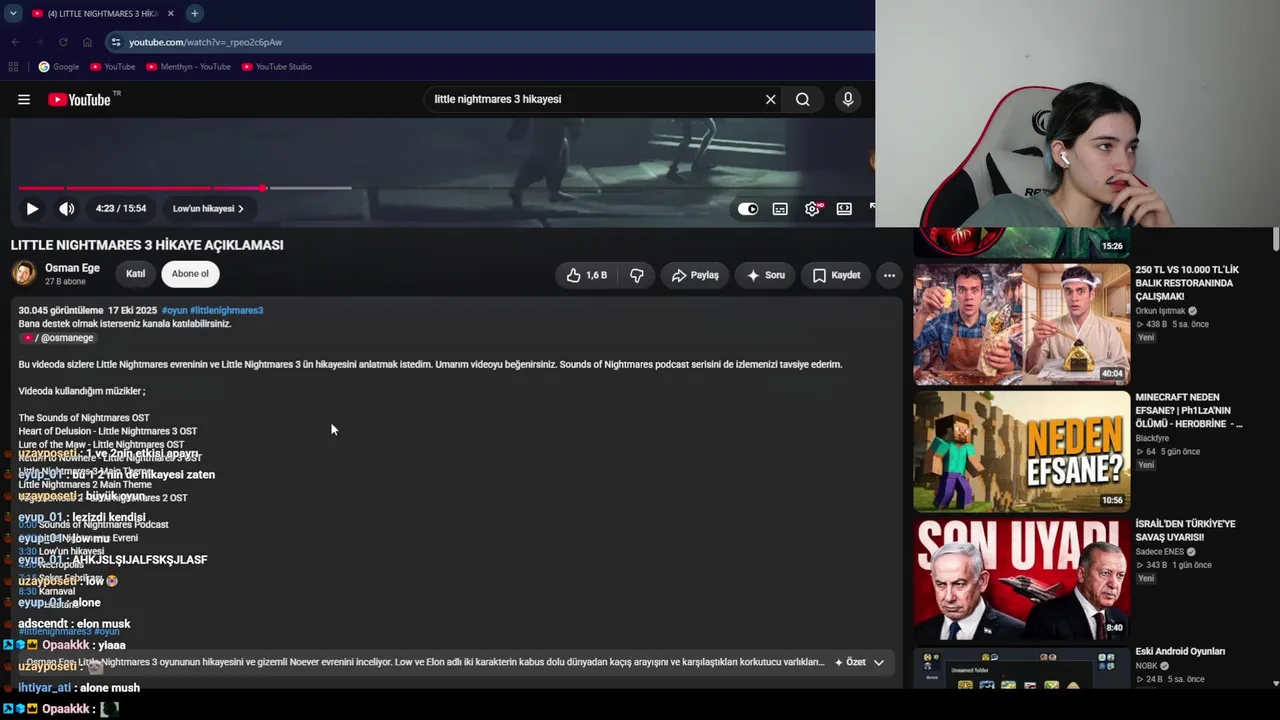Image resolution: width=1280 pixels, height=720 pixels.
Task: Open the Eski Android Oyunları thumbnail
Action: pyautogui.click(x=1021, y=667)
